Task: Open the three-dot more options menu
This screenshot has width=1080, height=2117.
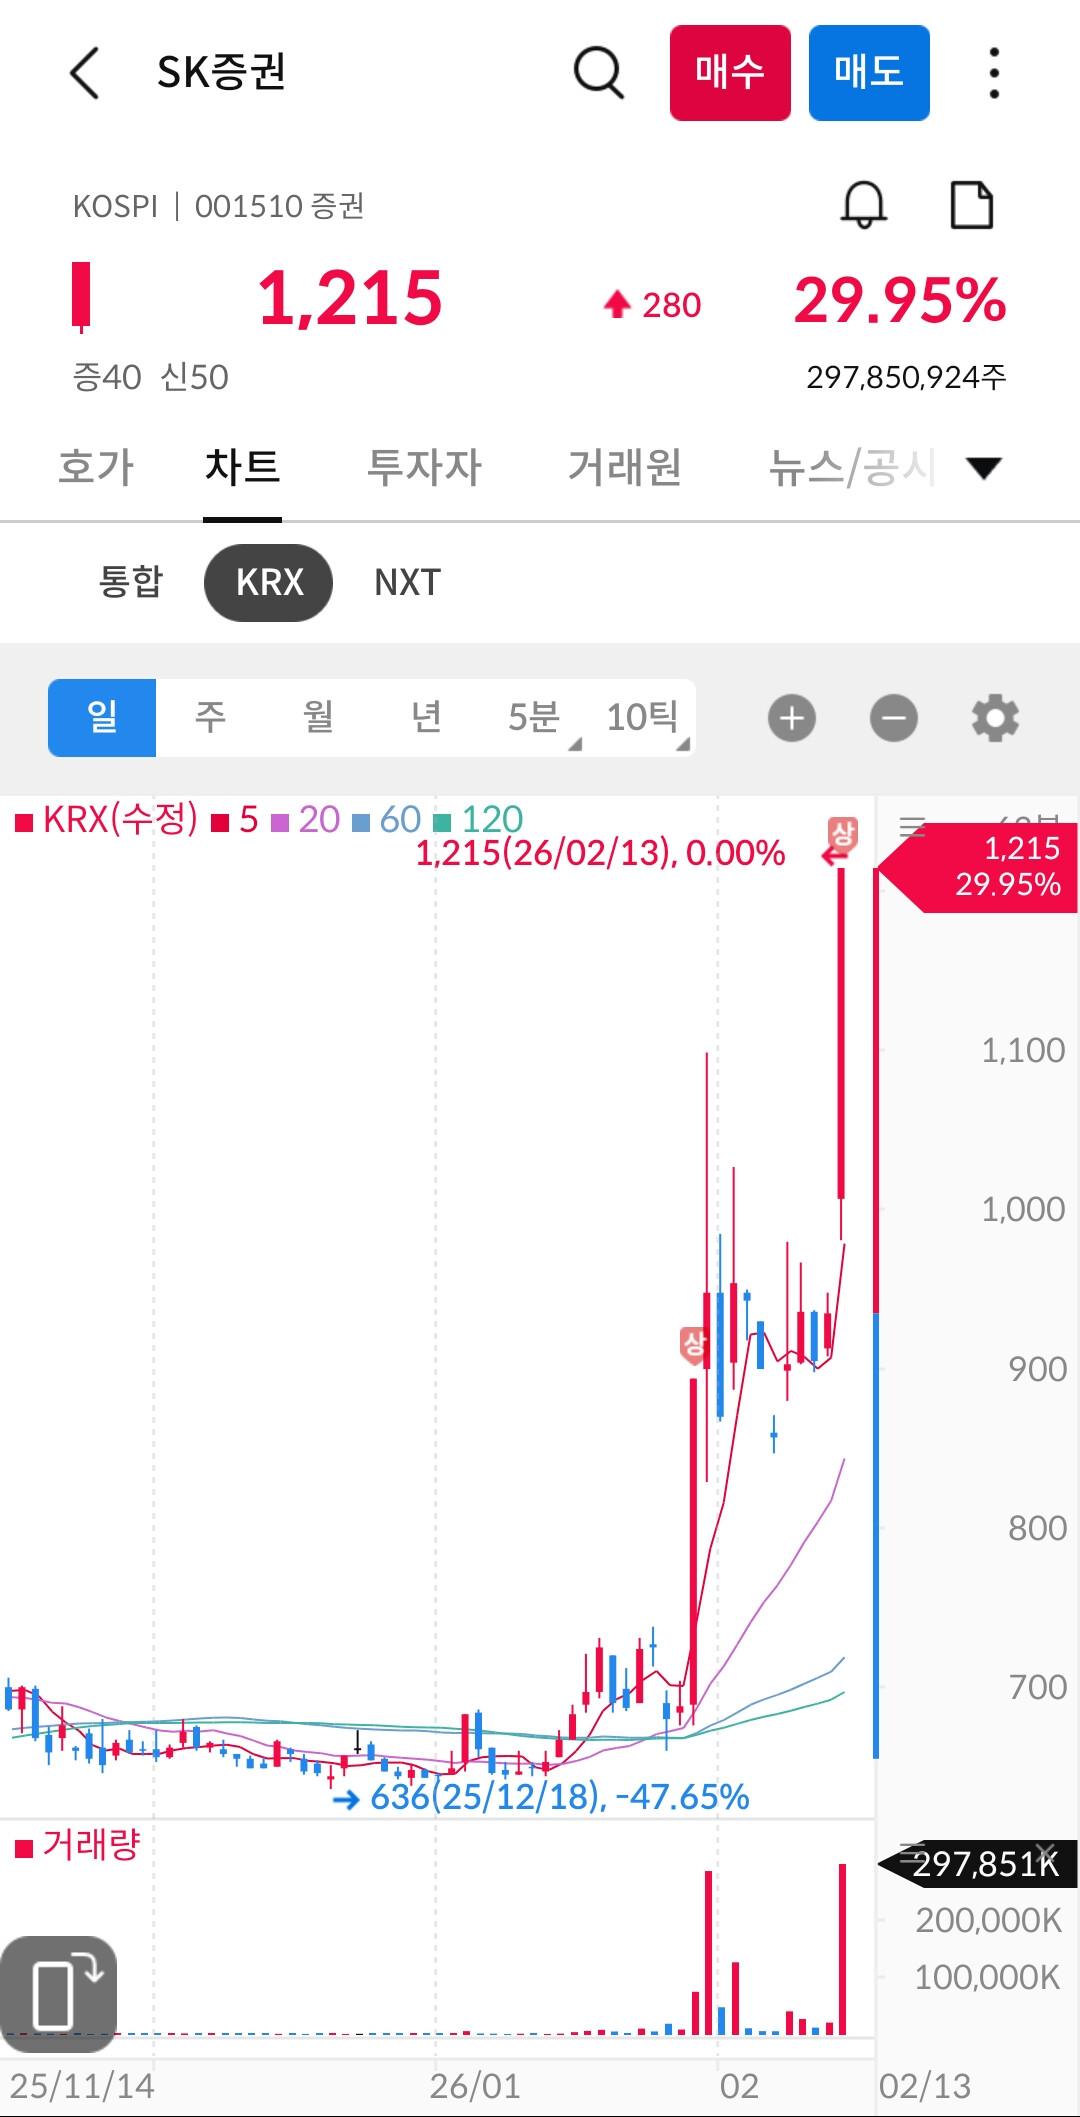Action: pos(993,73)
